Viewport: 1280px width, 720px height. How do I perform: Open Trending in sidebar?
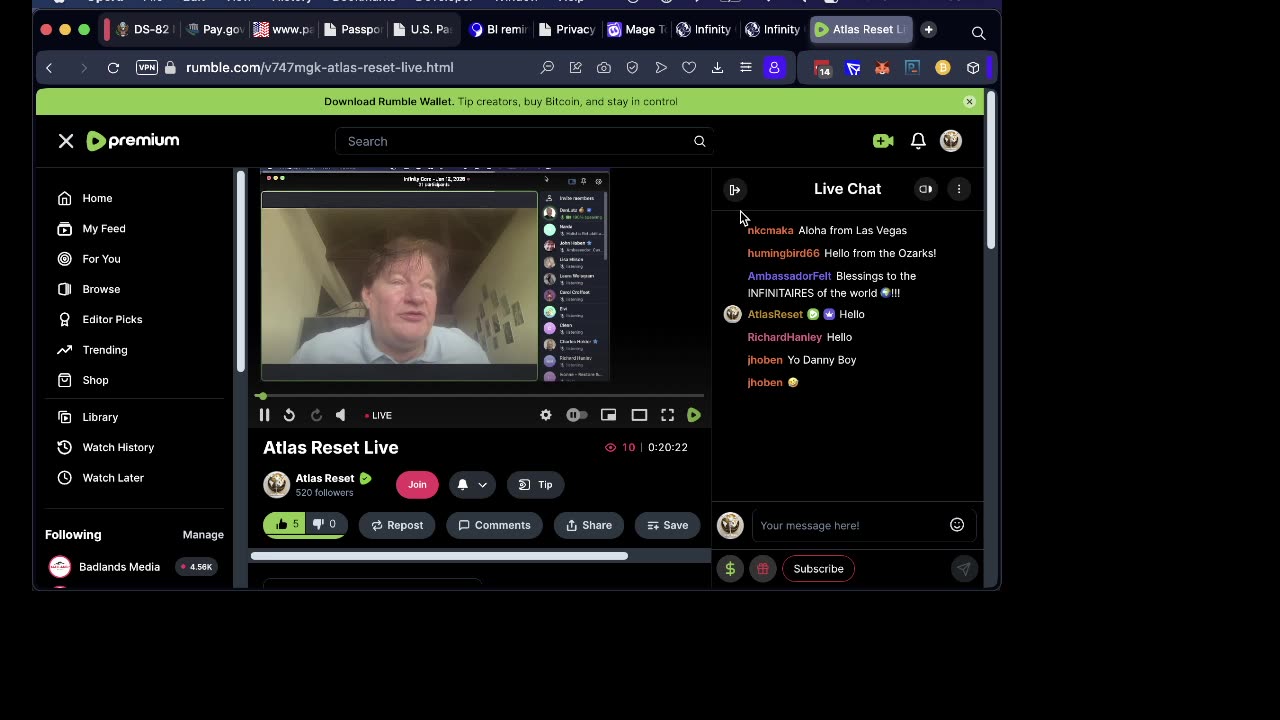pyautogui.click(x=105, y=350)
